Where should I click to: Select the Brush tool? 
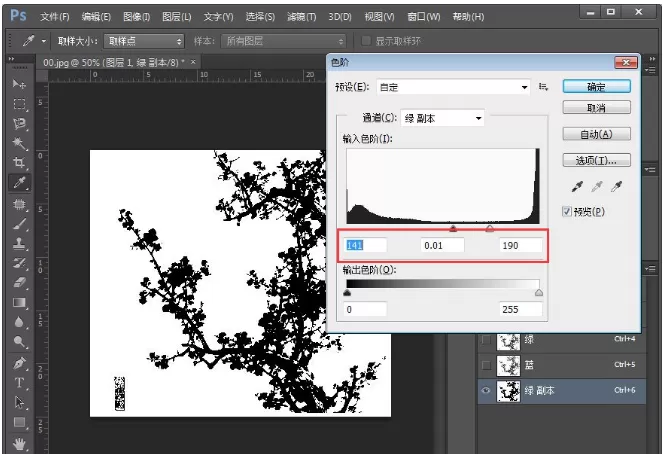coord(19,224)
